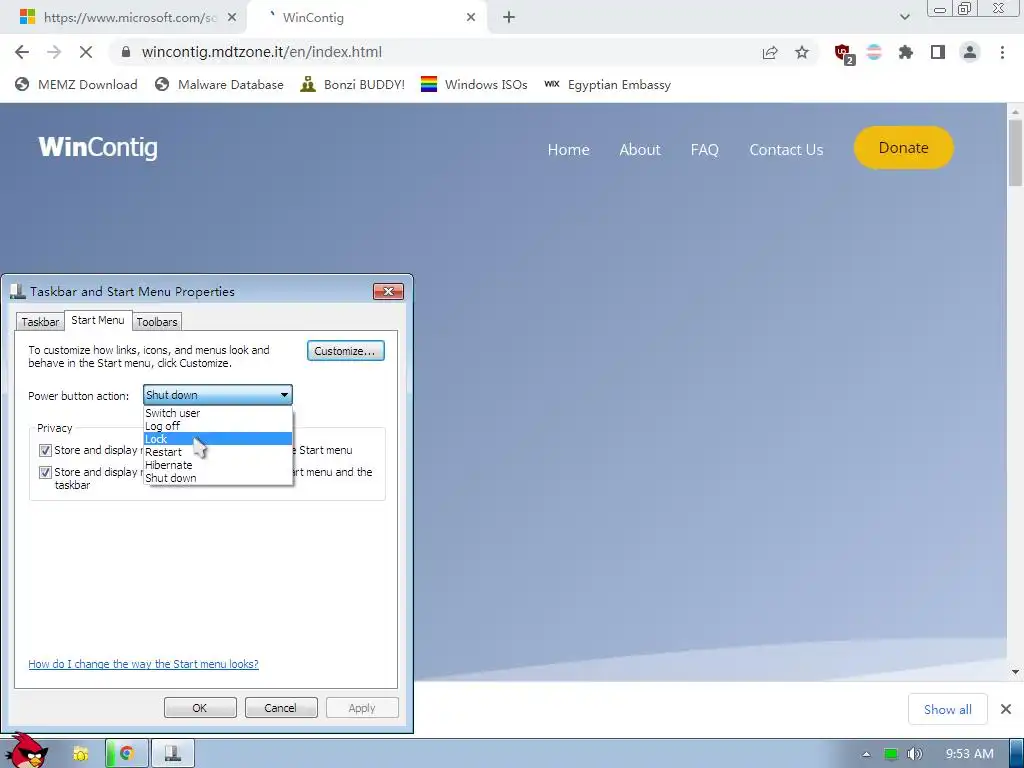Open Egyptian Embassy bookmark
Viewport: 1024px width, 768px height.
coord(607,84)
